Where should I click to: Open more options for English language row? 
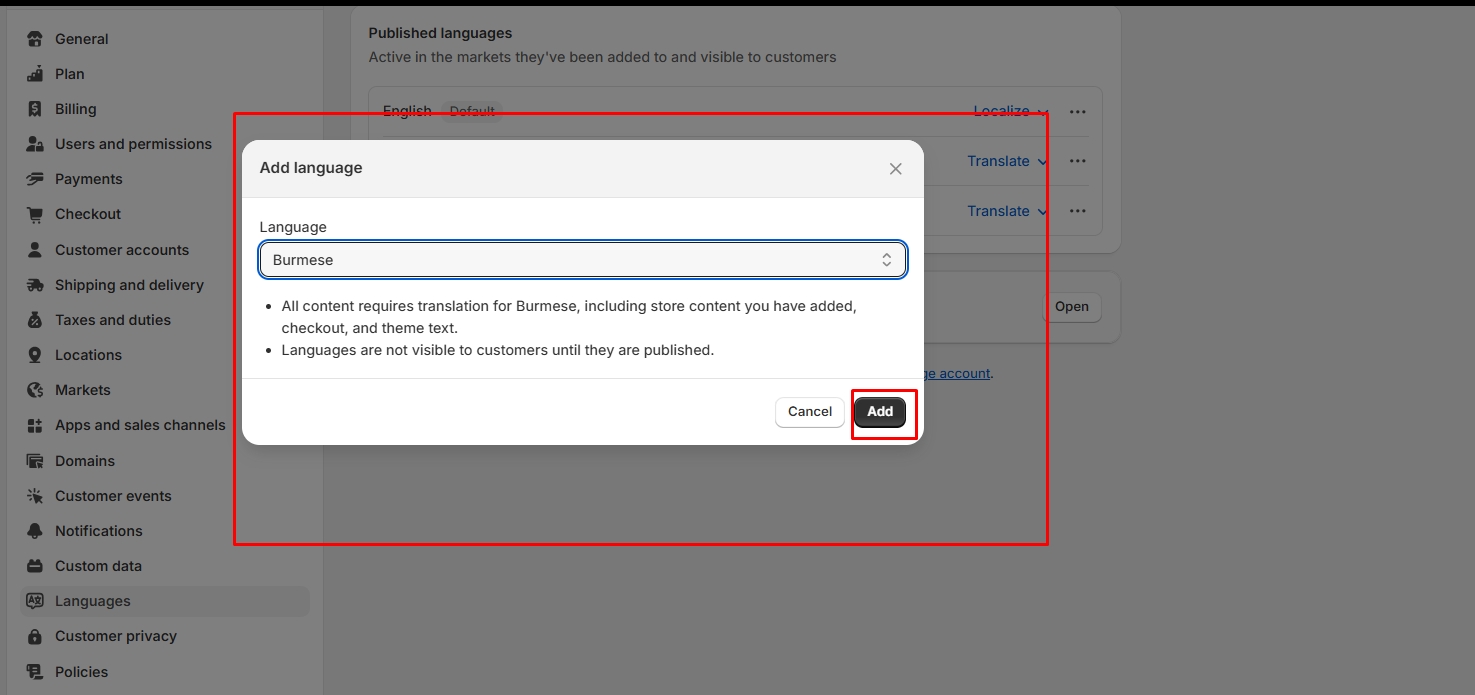pyautogui.click(x=1077, y=111)
